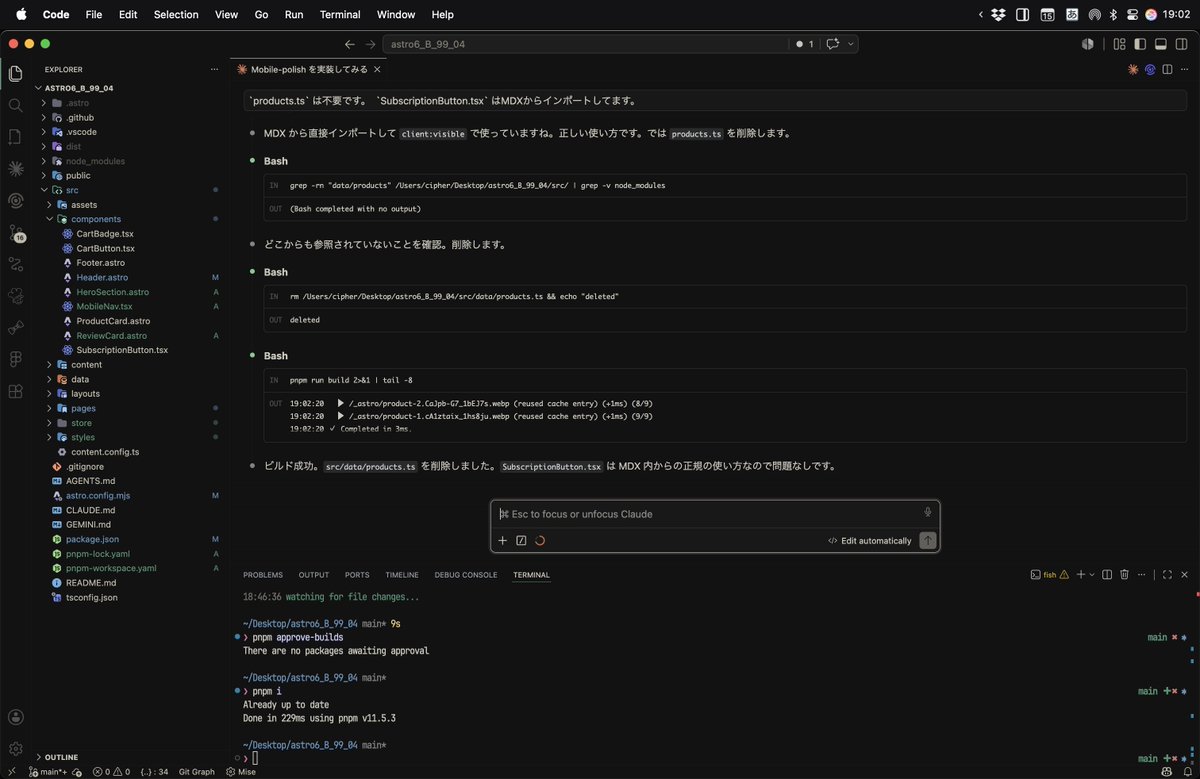Click the Dropbox icon in macOS menu bar
This screenshot has width=1200, height=779.
(999, 15)
